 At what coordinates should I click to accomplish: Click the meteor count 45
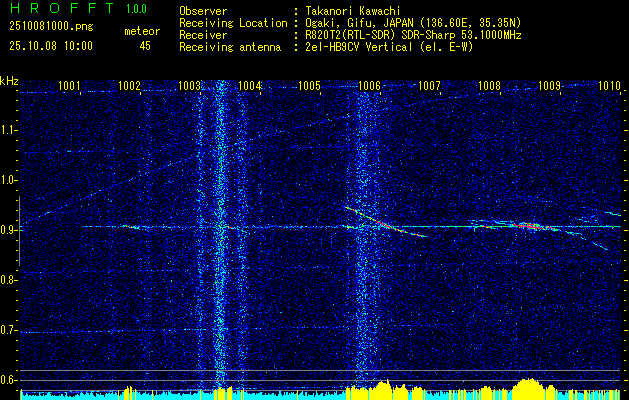(x=145, y=46)
